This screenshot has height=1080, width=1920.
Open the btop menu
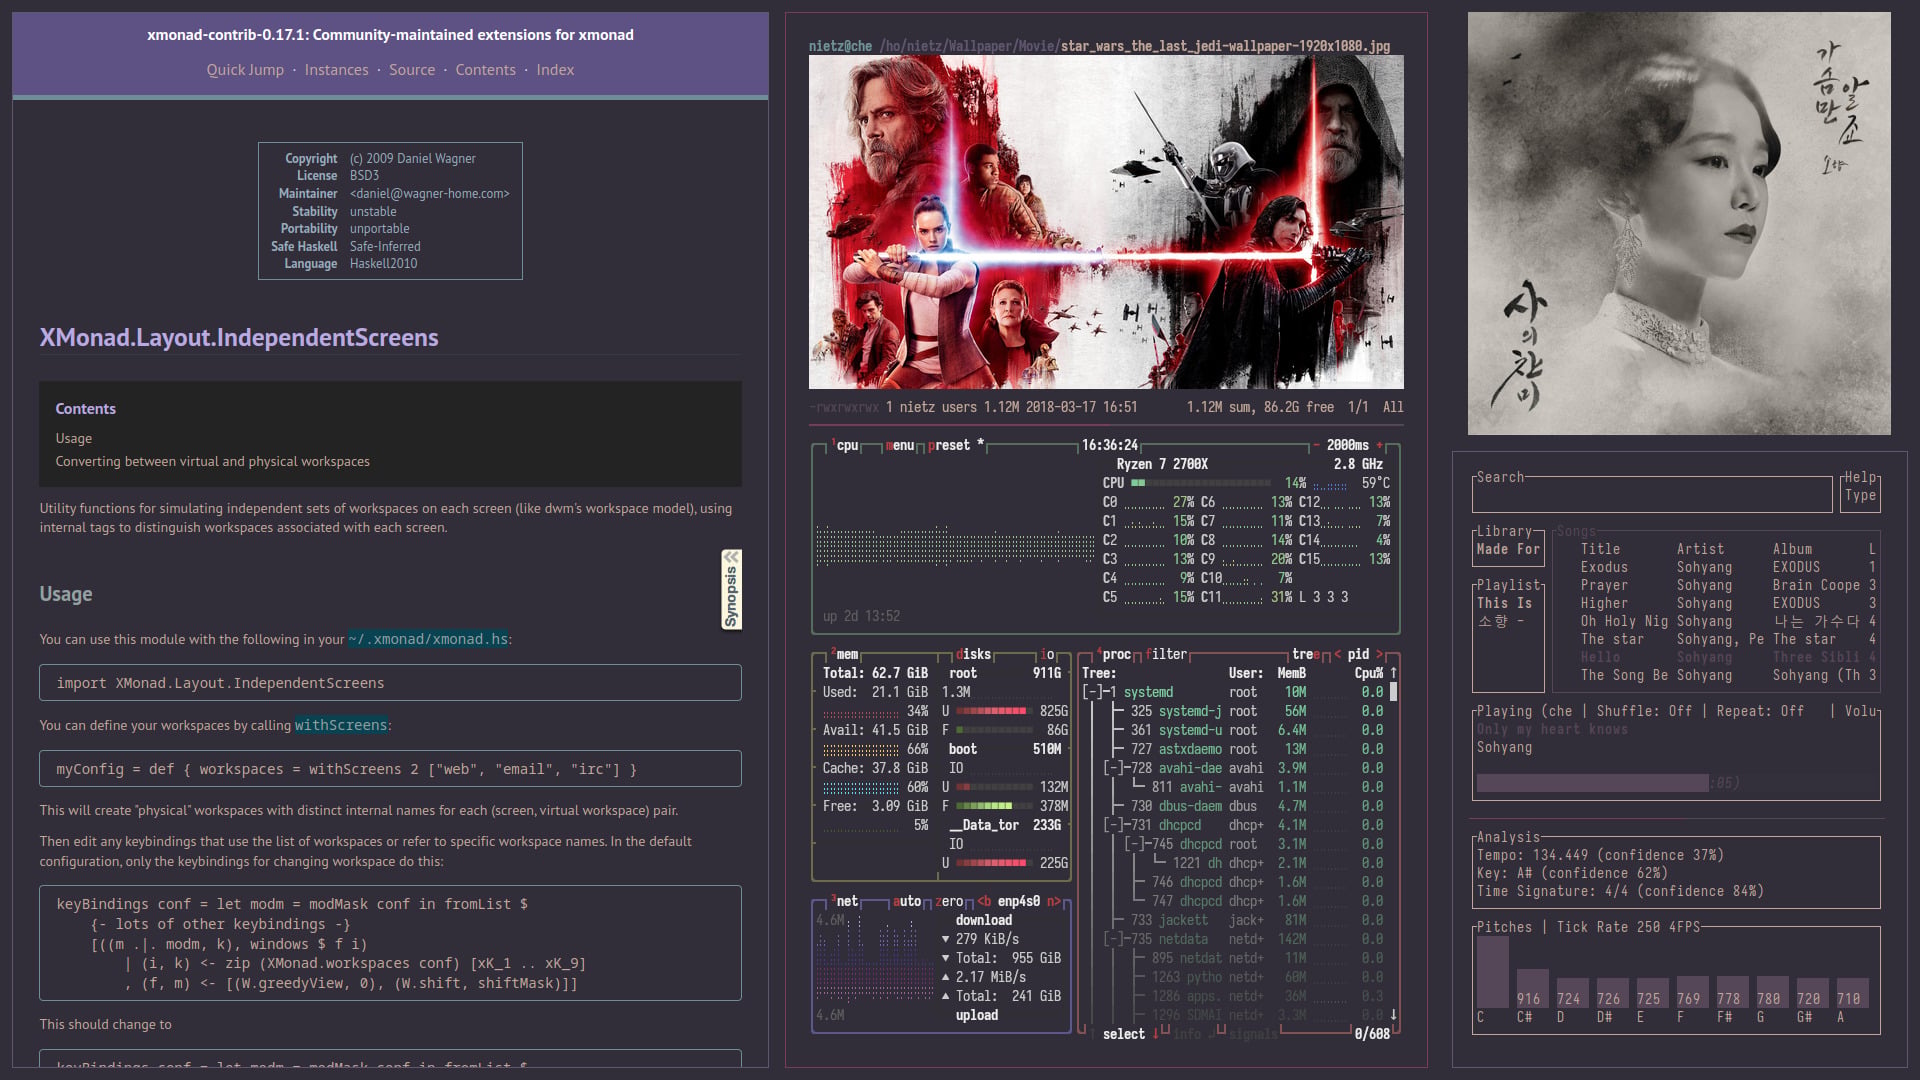click(900, 446)
